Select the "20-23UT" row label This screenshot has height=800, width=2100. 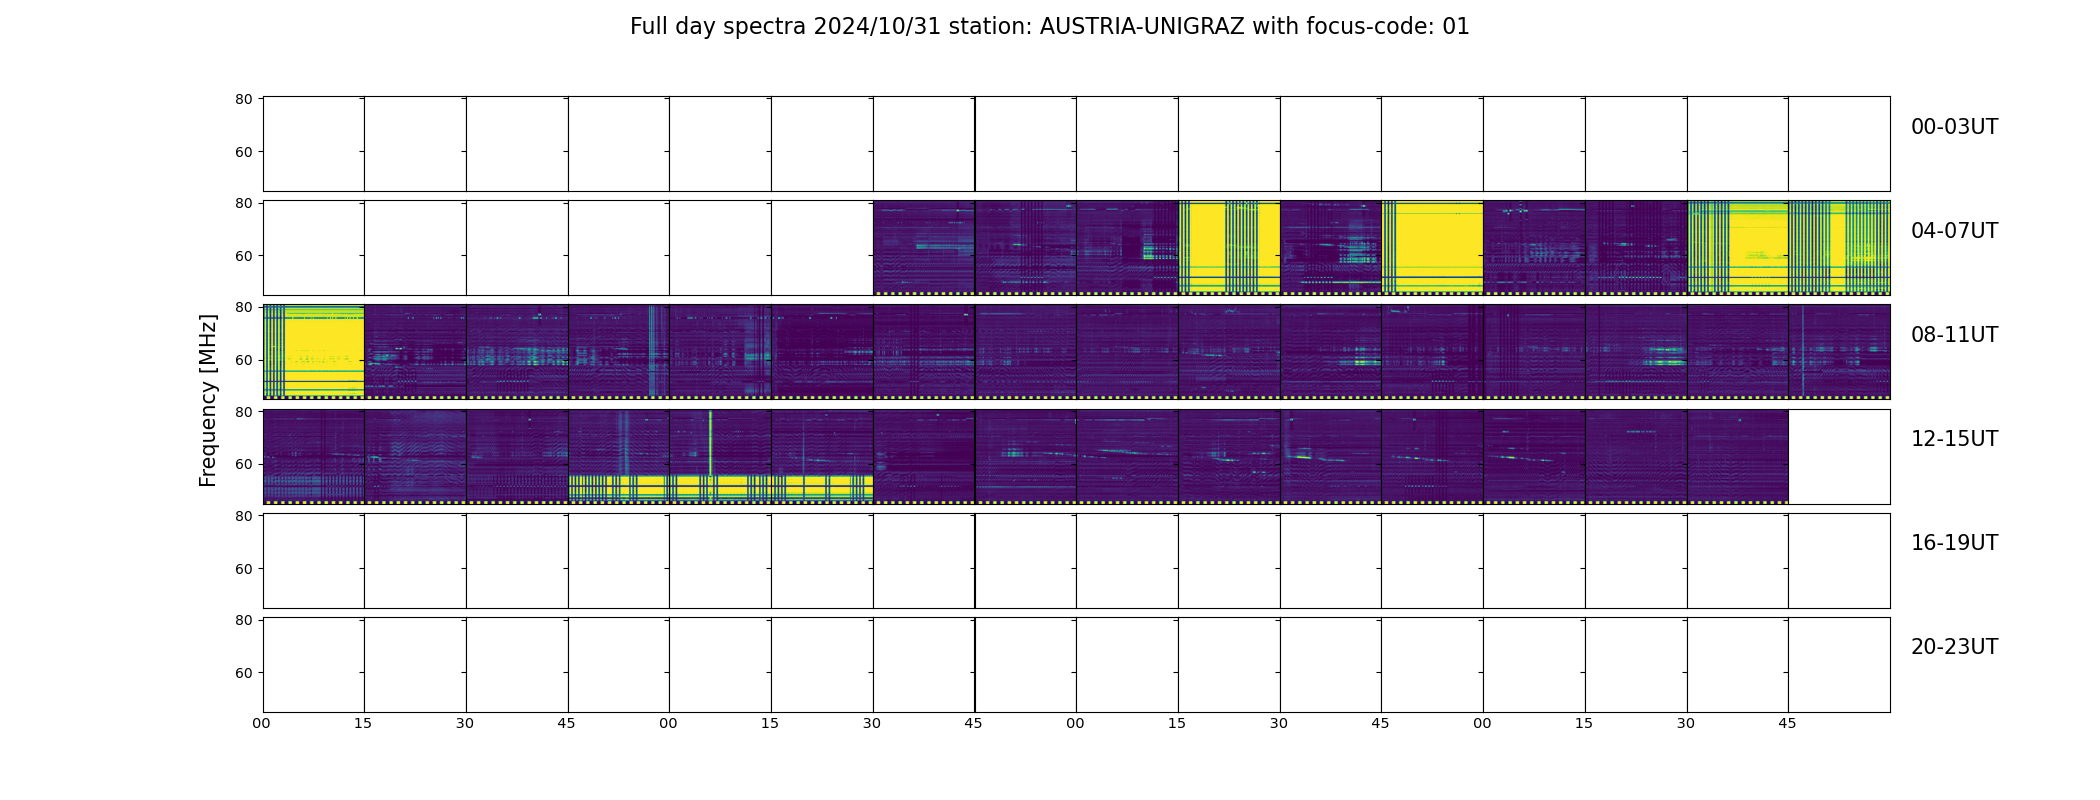coord(1954,647)
